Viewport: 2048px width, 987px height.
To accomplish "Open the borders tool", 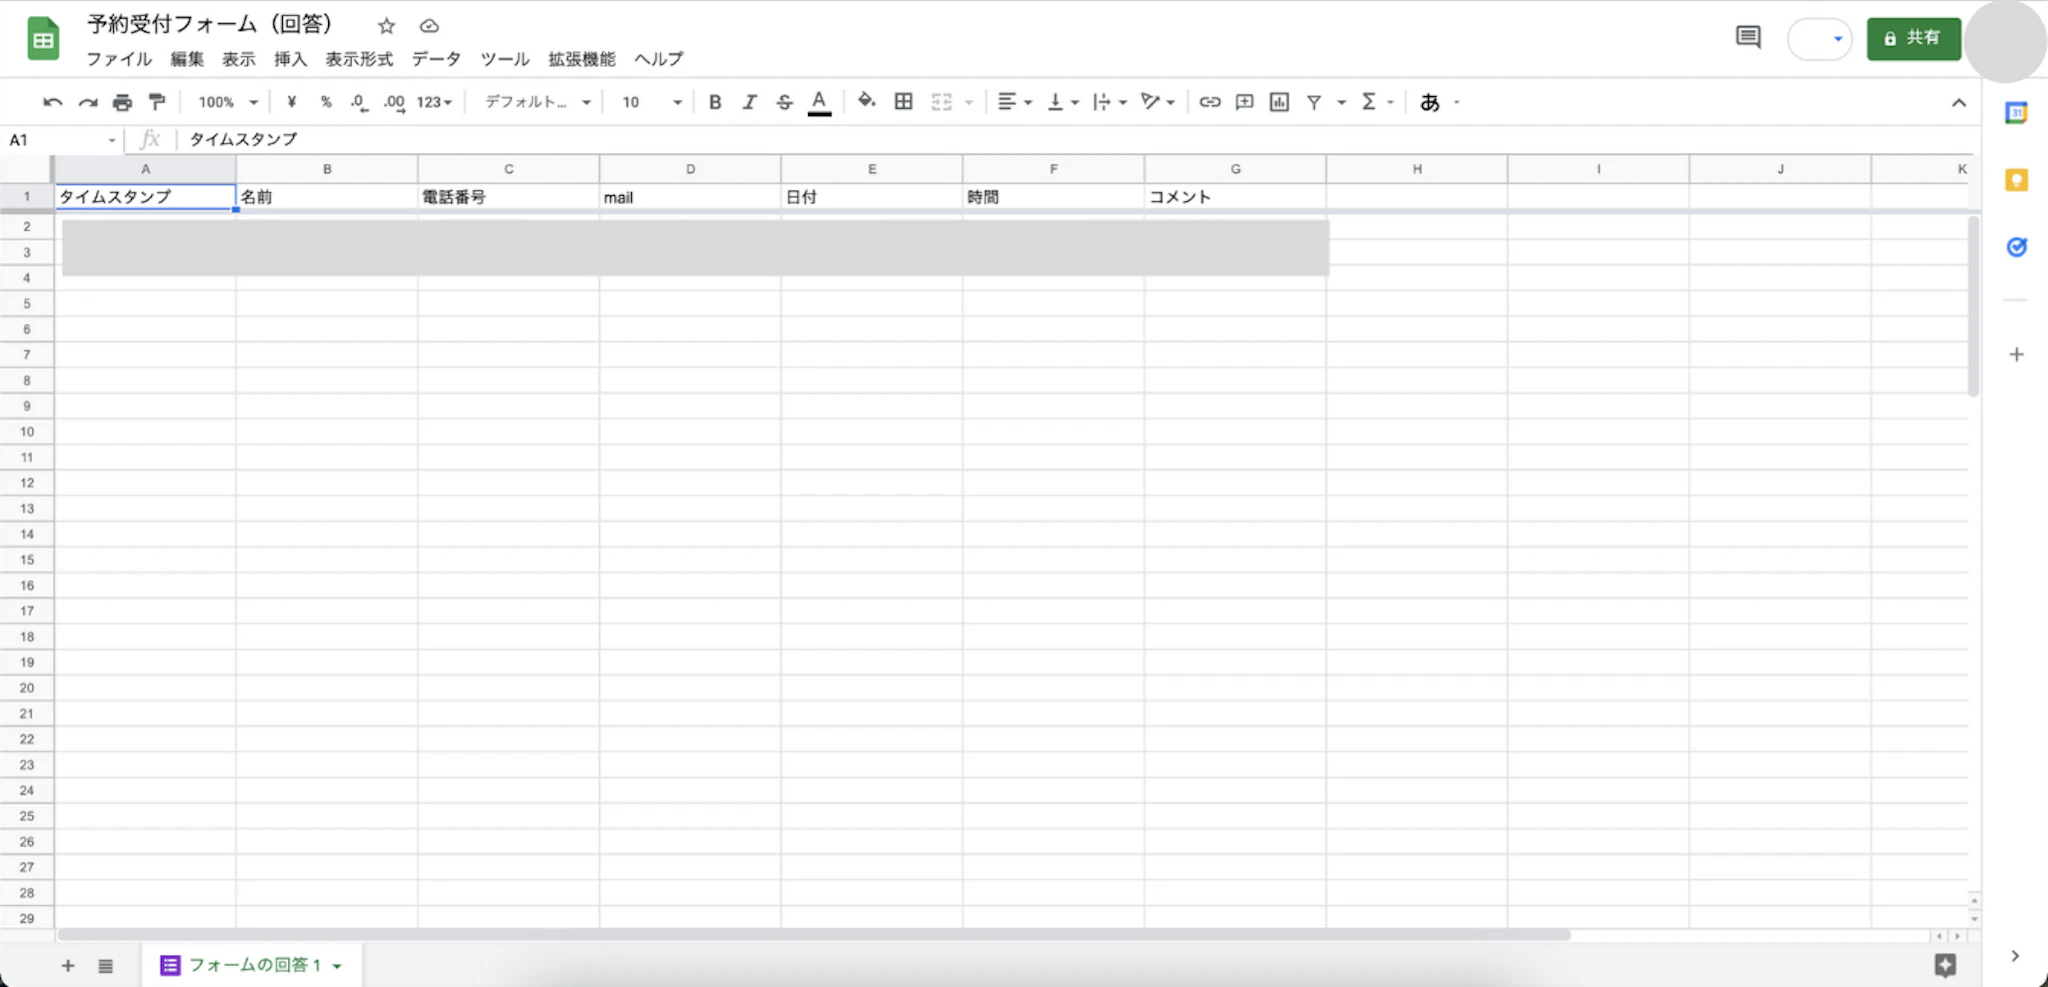I will coord(902,101).
